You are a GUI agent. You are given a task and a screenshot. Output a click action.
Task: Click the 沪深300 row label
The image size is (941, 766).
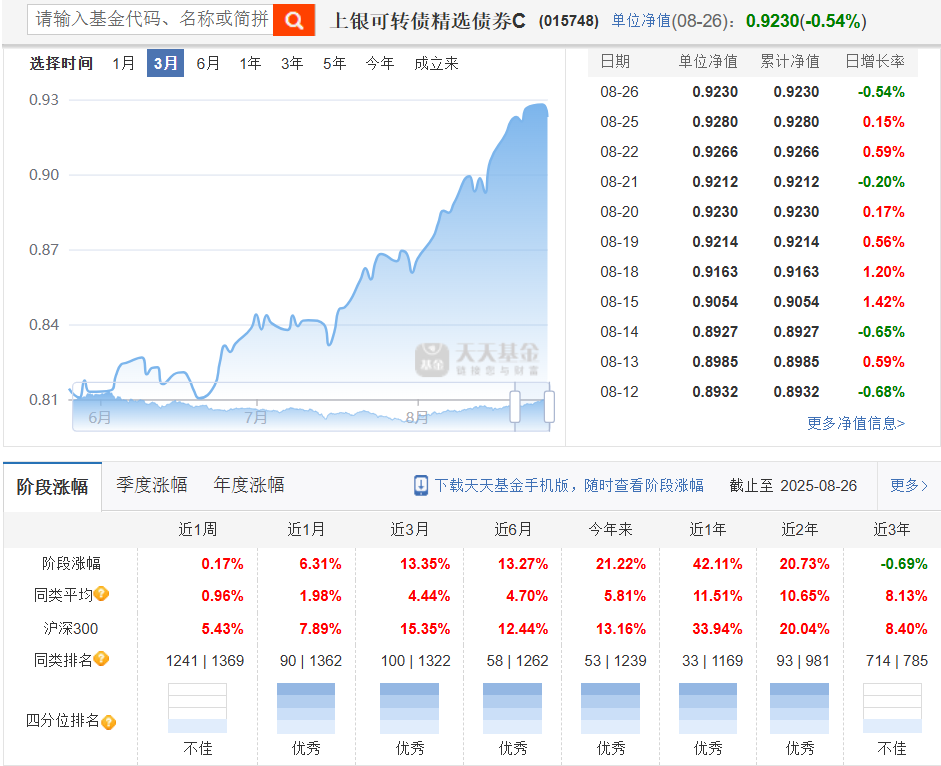(71, 629)
